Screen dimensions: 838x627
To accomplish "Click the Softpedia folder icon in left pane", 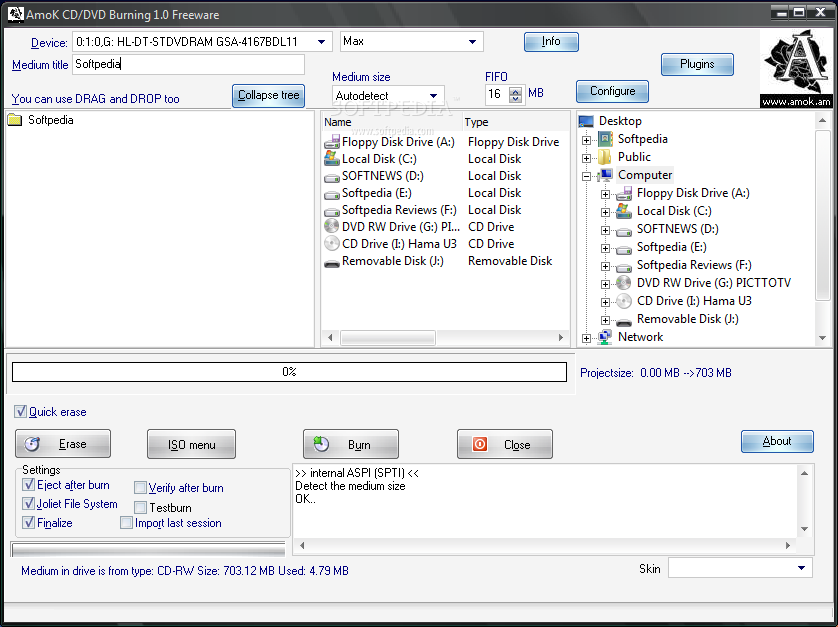I will (14, 120).
